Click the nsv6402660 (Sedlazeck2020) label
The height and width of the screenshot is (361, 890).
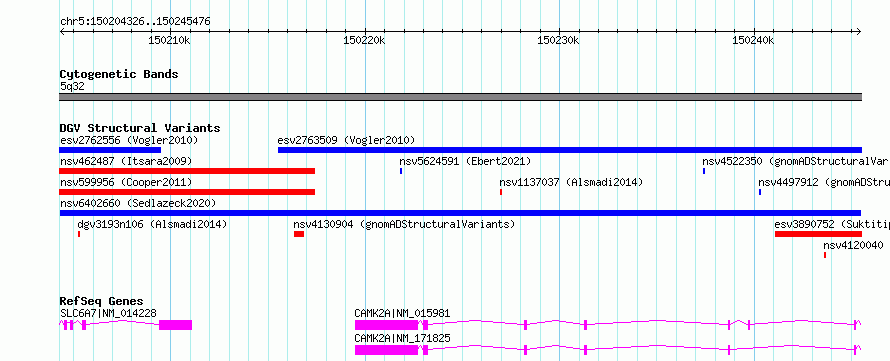click(x=138, y=203)
